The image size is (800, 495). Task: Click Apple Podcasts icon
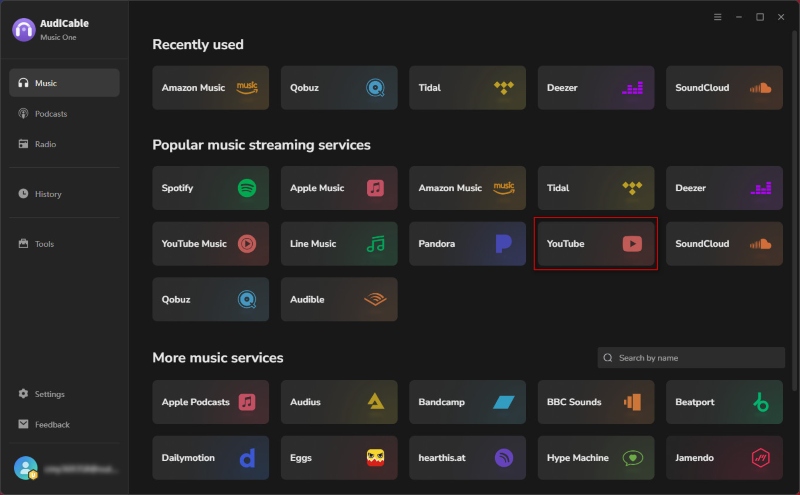[247, 402]
